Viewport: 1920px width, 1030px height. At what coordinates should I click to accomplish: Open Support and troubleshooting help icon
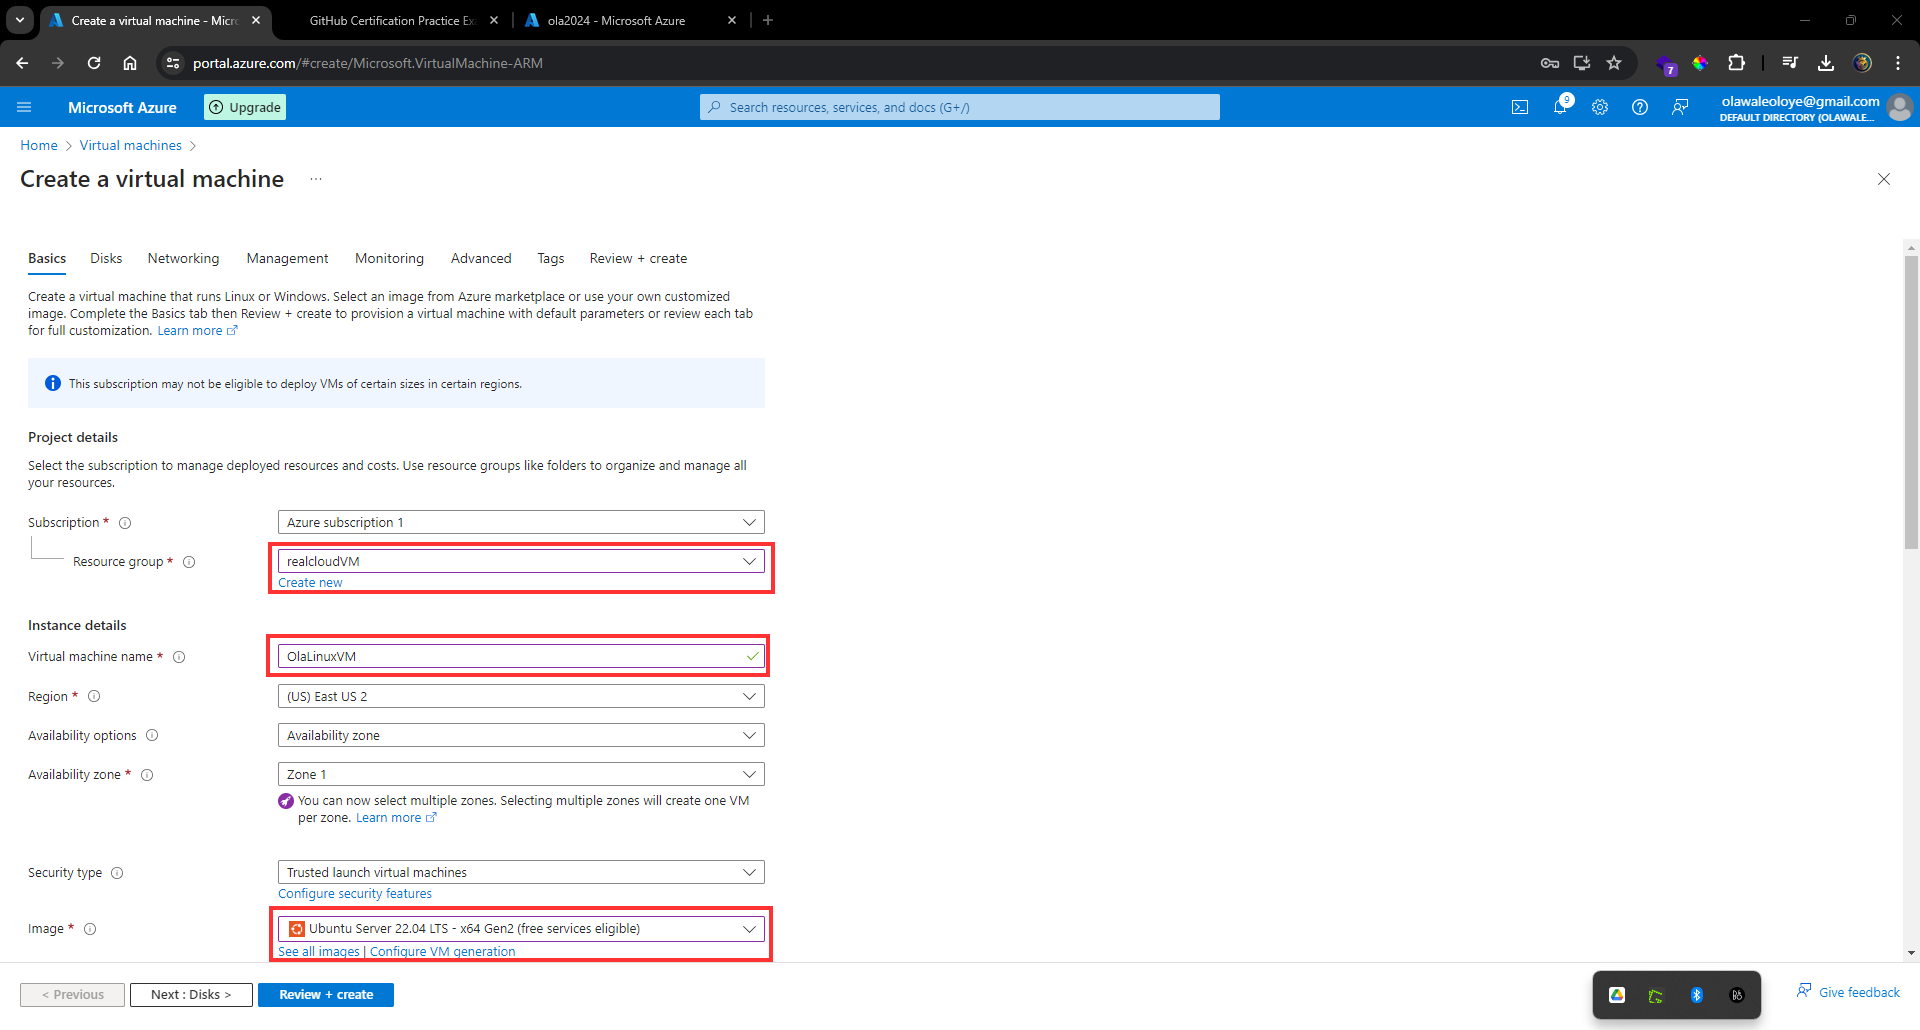pos(1640,107)
